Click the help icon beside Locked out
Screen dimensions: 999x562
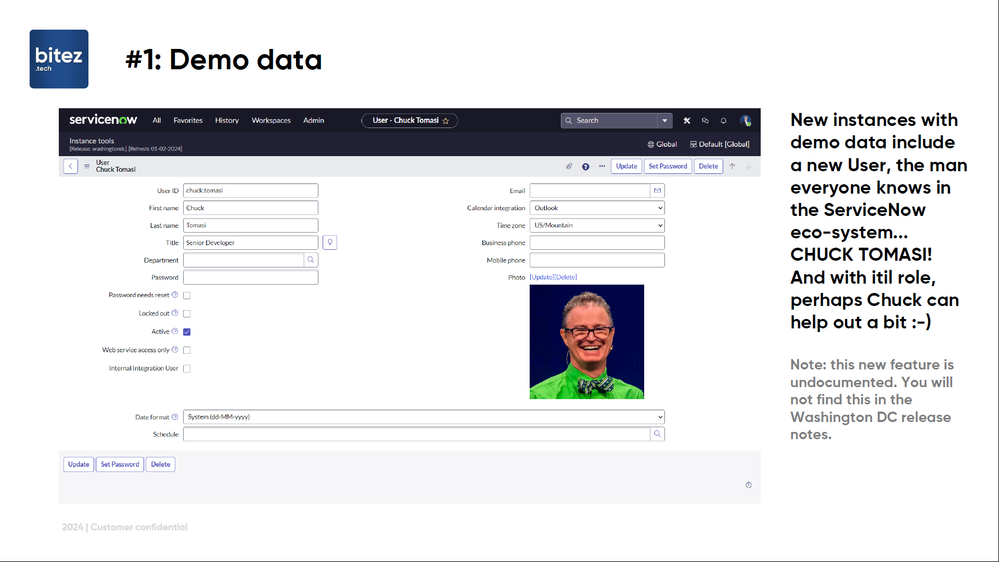point(175,313)
